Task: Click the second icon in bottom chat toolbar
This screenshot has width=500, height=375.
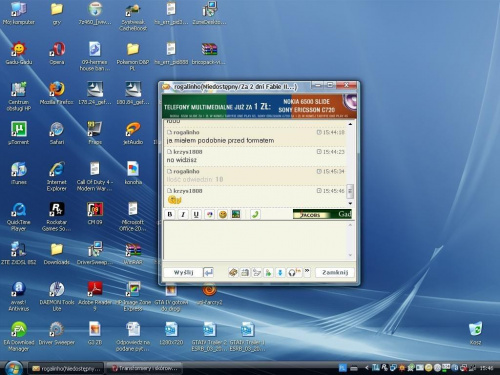Action: pyautogui.click(x=245, y=272)
